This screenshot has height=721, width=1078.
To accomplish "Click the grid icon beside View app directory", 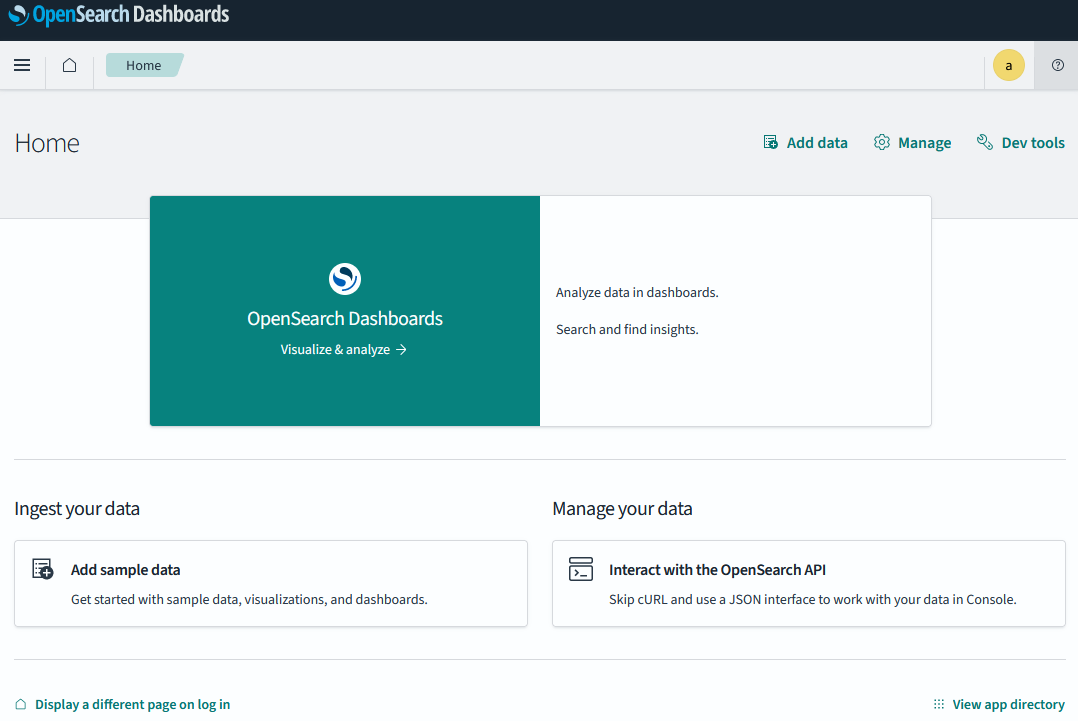I will (939, 705).
